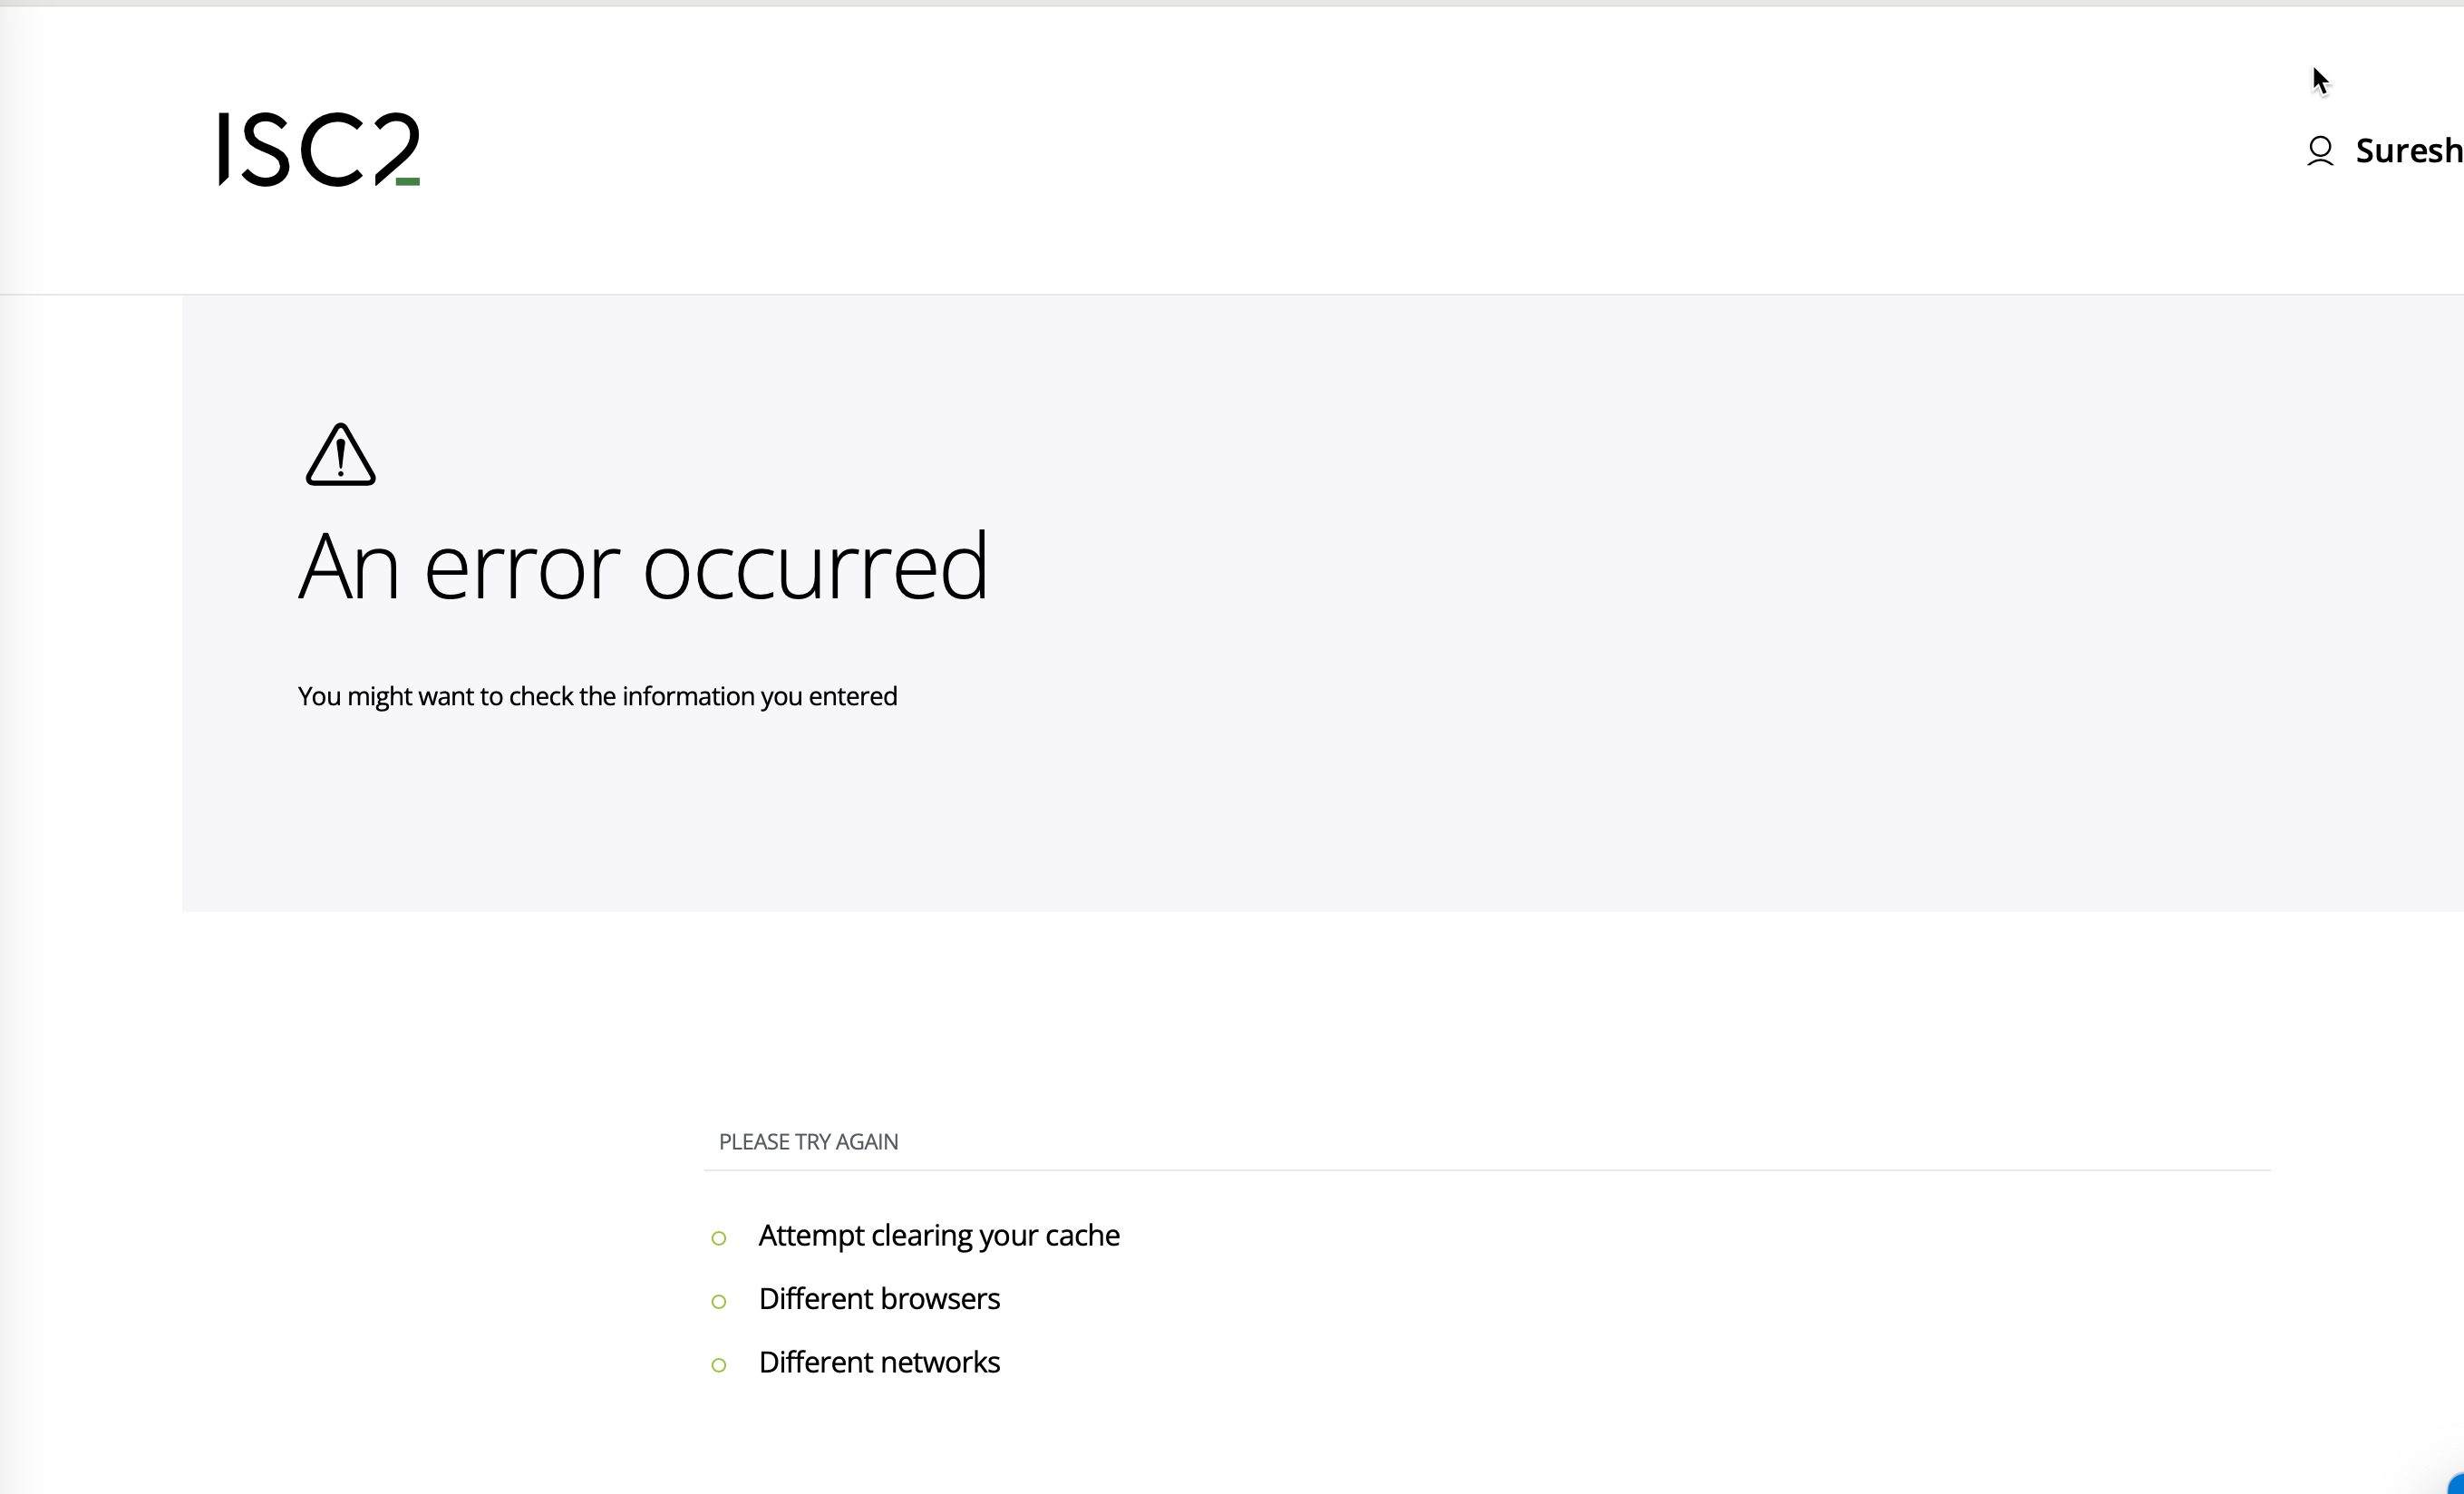Select the circle marker beside Different networks
The width and height of the screenshot is (2464, 1494).
coord(719,1365)
